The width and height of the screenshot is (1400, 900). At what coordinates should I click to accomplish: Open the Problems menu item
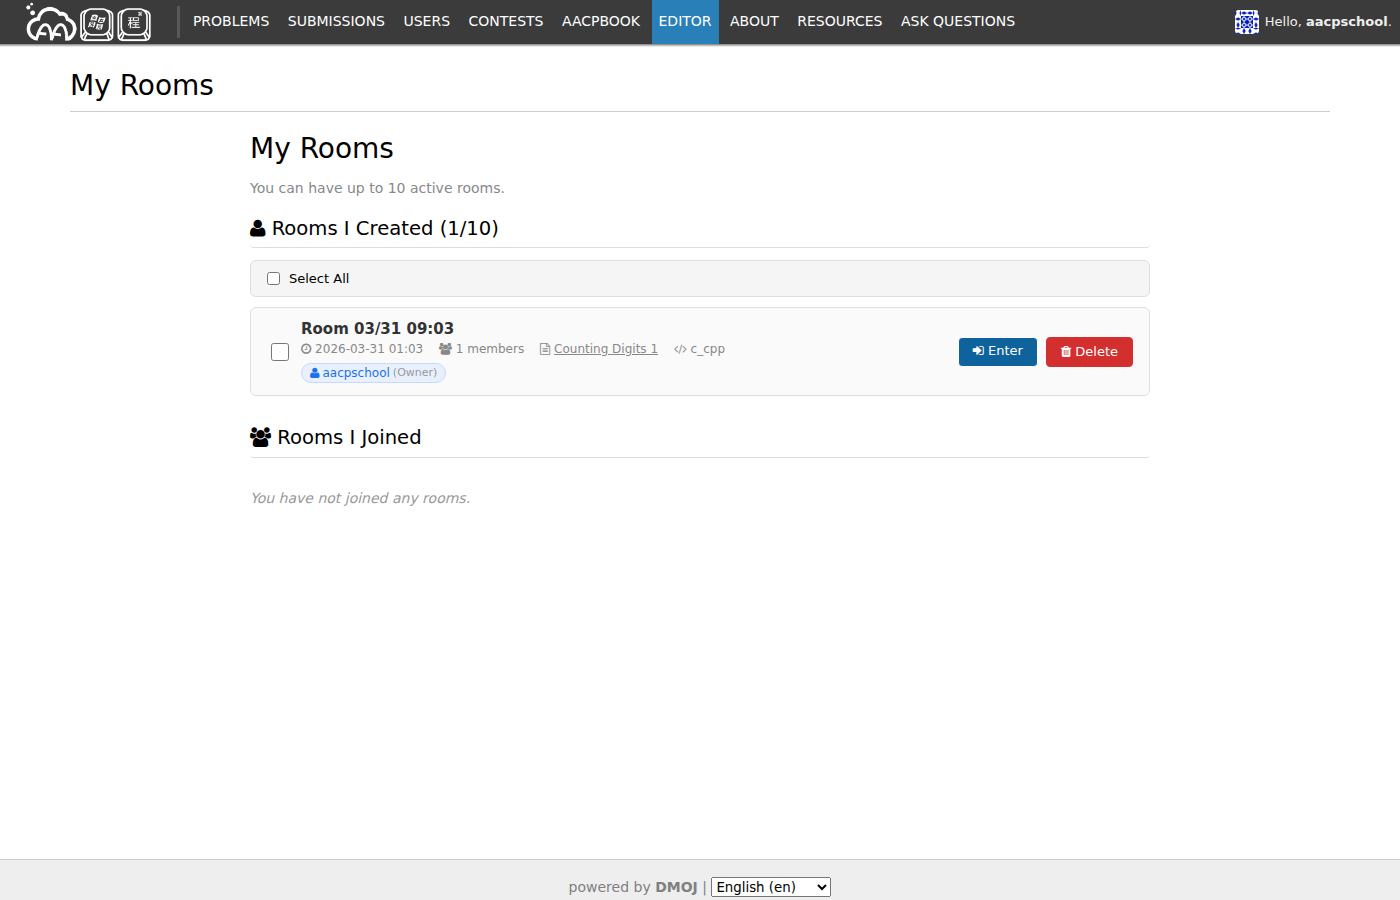[231, 21]
